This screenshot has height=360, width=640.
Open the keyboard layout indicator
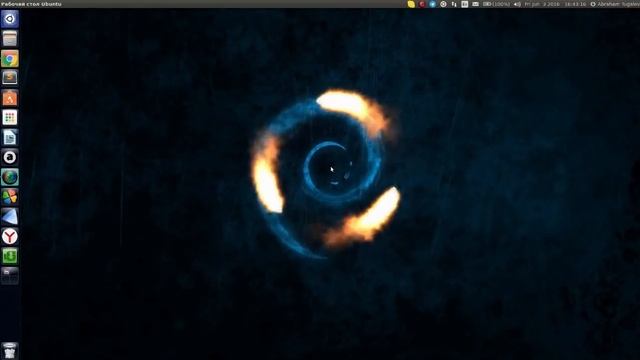(x=464, y=4)
